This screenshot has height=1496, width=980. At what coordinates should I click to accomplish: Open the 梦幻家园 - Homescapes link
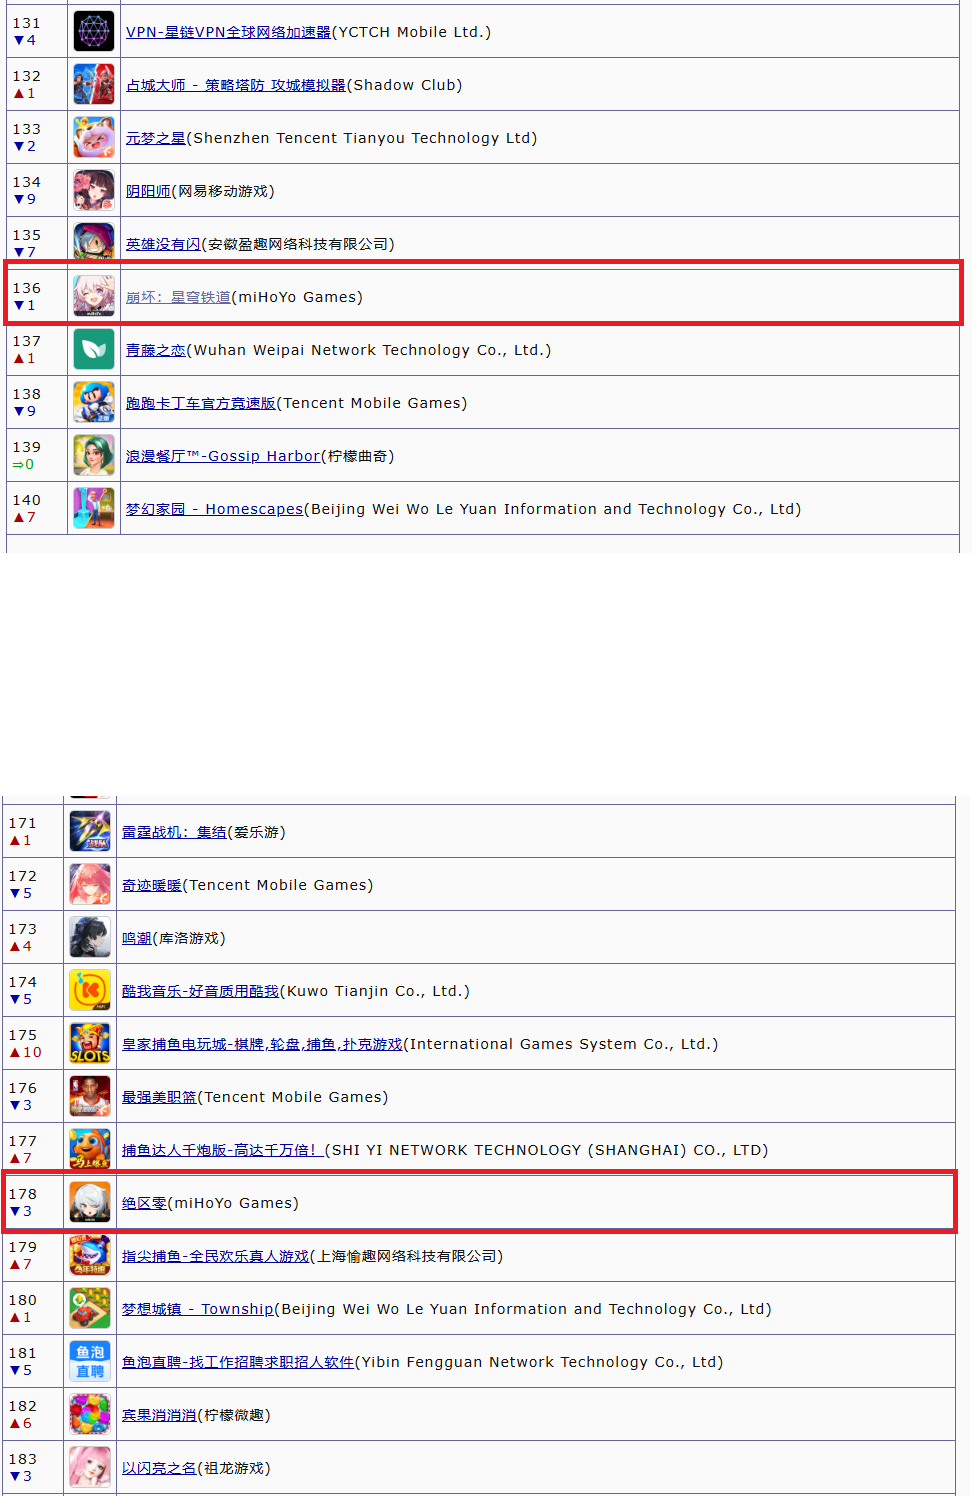(x=215, y=509)
